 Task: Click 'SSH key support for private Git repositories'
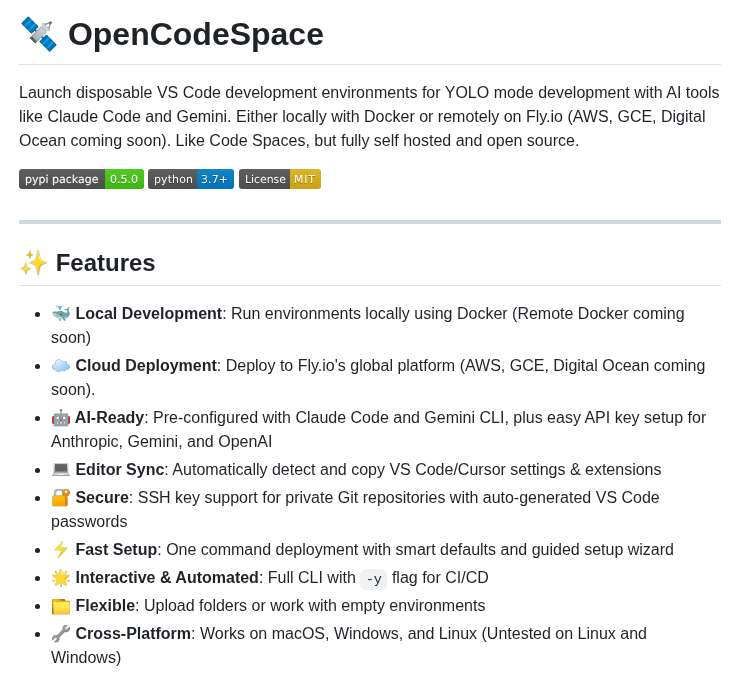pyautogui.click(x=291, y=497)
